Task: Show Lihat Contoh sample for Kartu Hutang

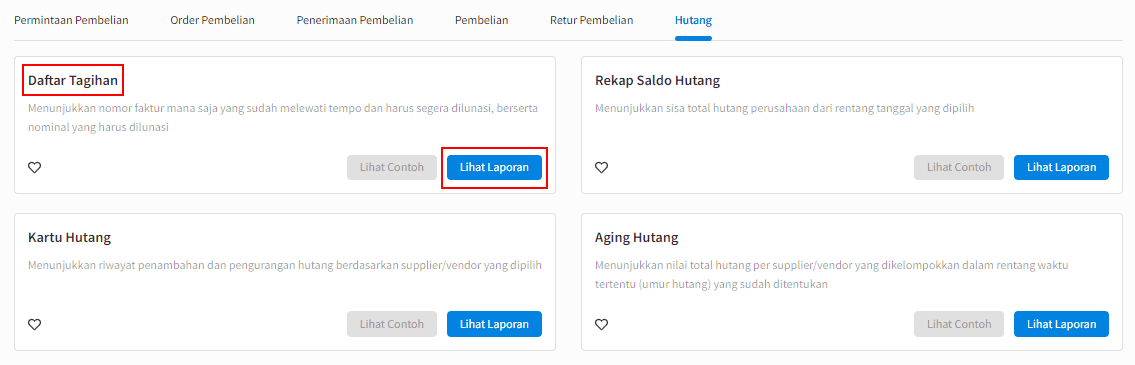Action: pyautogui.click(x=392, y=324)
